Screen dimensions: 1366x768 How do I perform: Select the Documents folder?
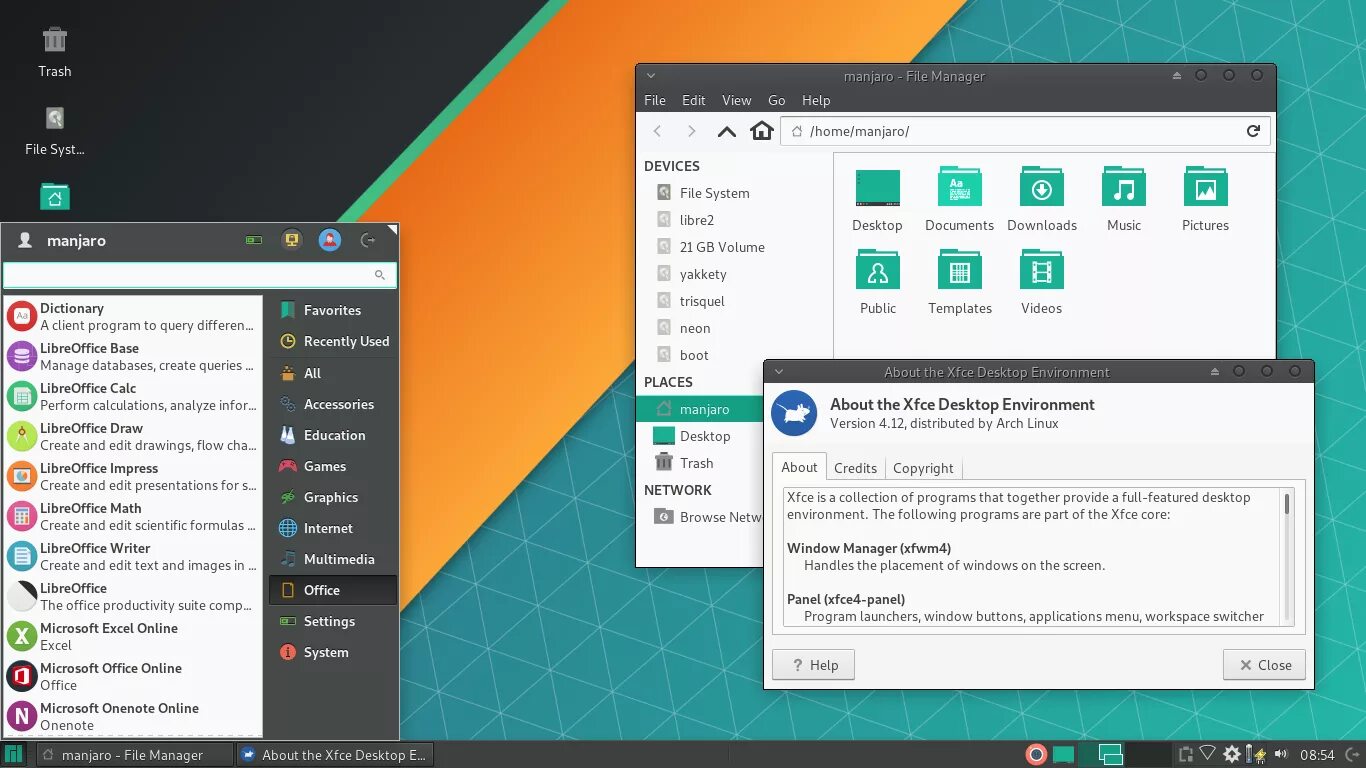point(959,200)
